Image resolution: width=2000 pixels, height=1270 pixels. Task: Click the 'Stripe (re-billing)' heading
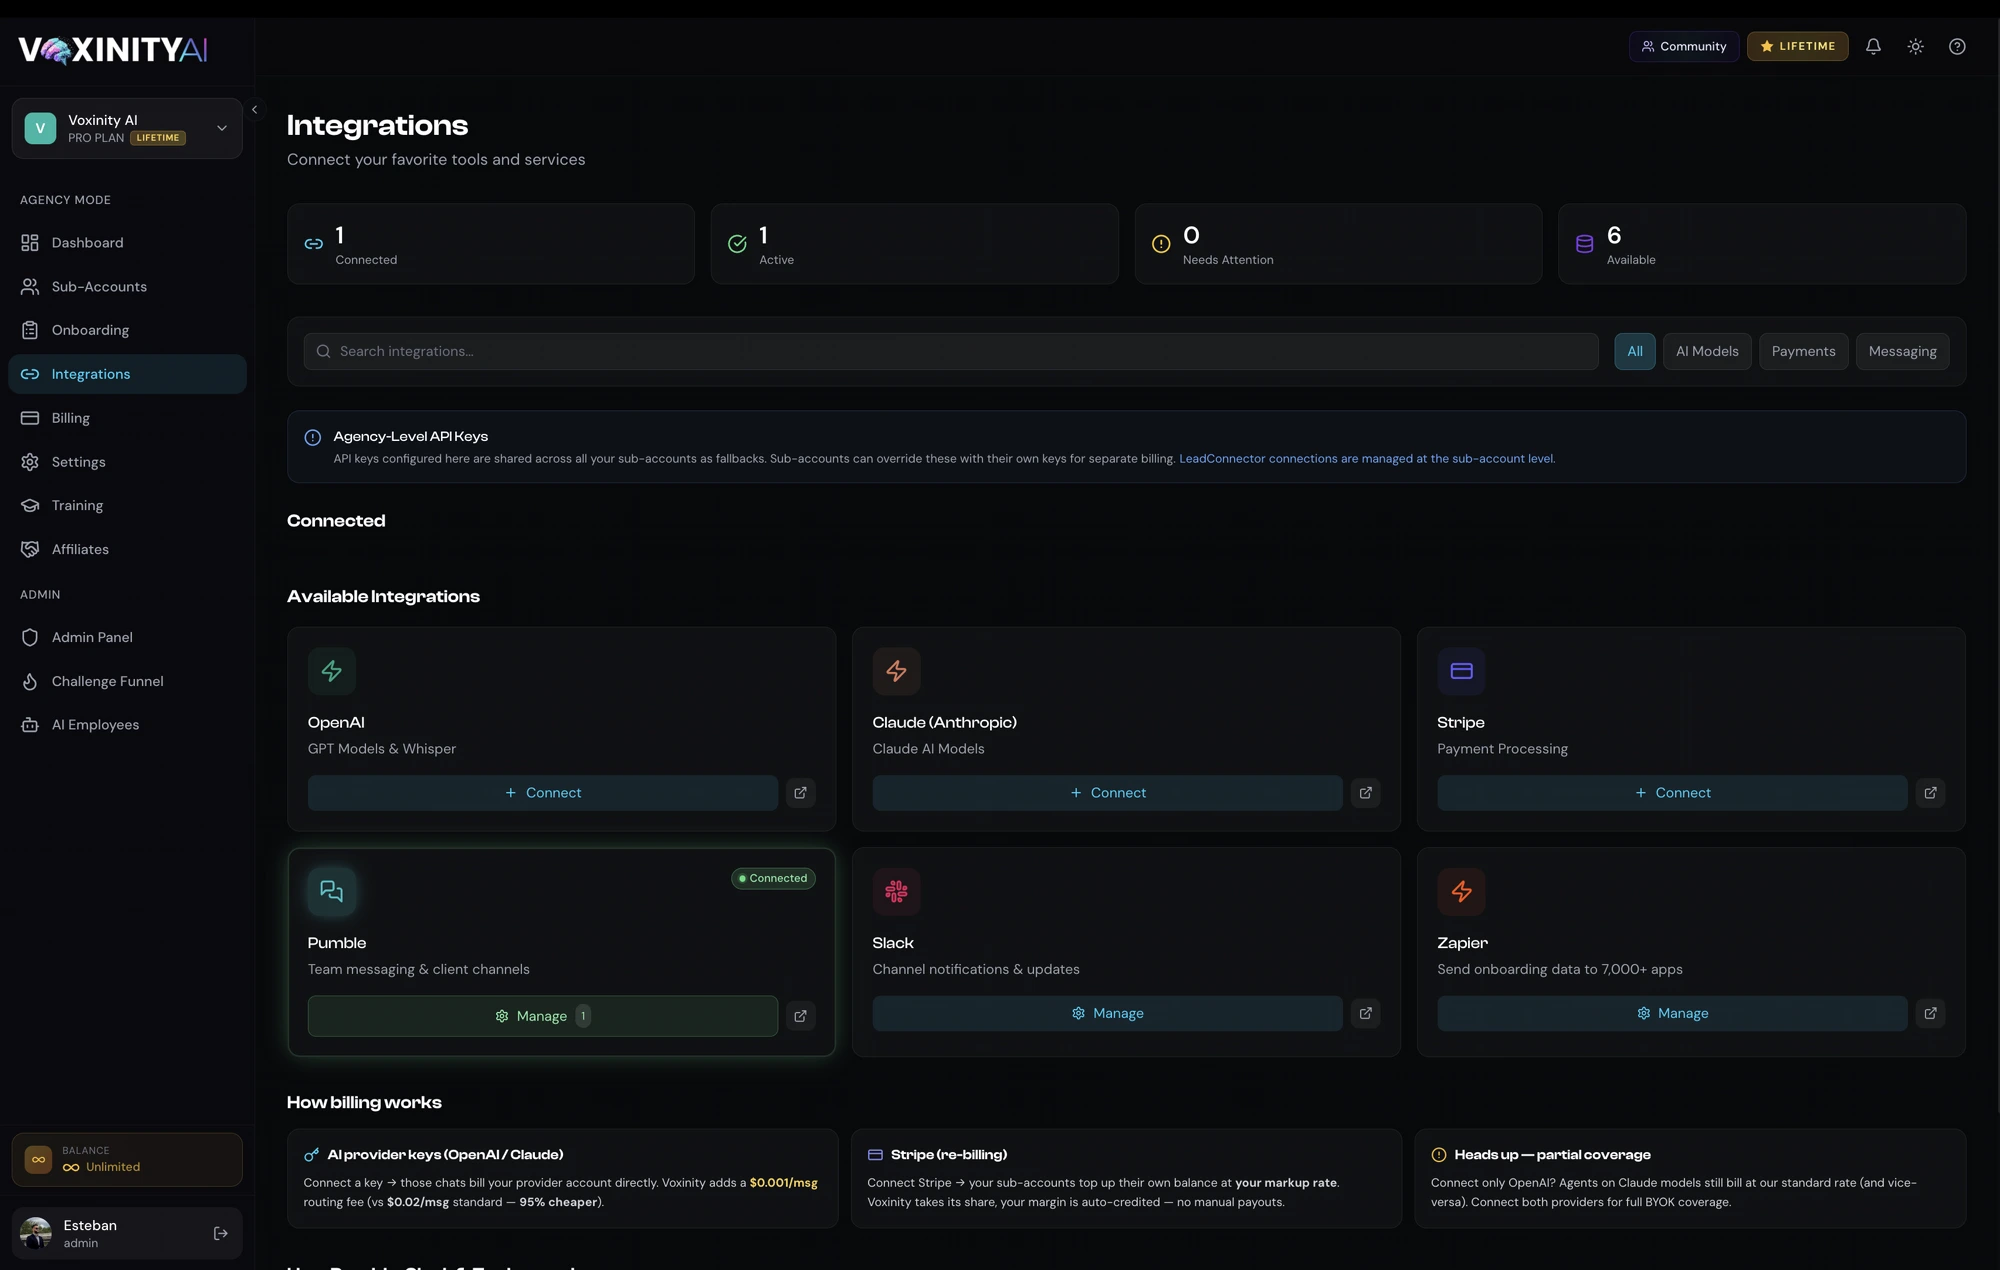point(948,1155)
